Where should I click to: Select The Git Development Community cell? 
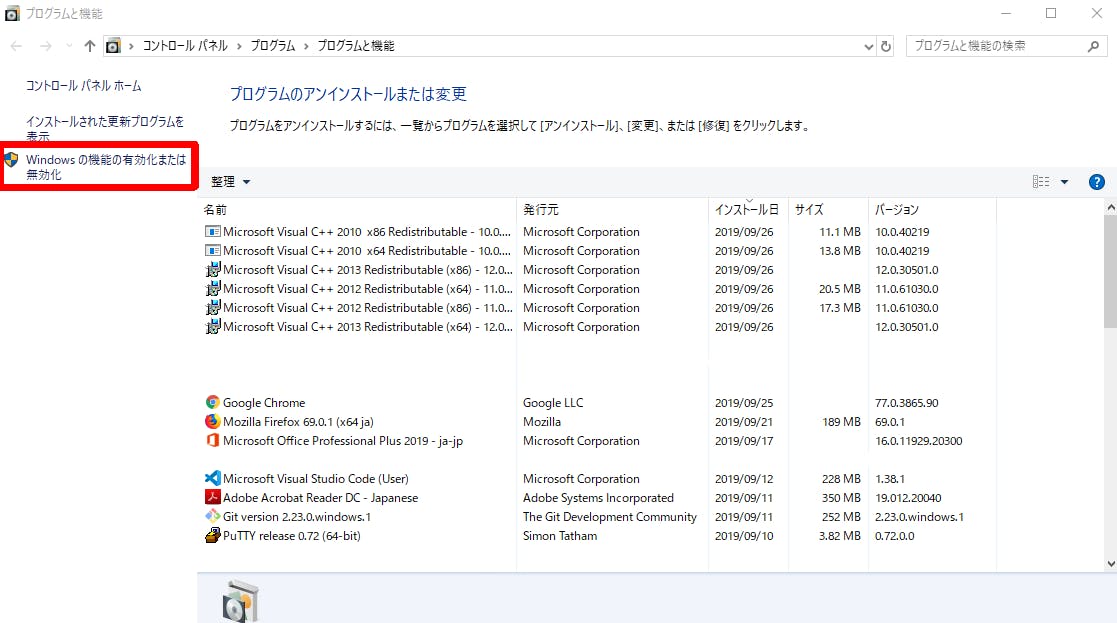coord(610,516)
